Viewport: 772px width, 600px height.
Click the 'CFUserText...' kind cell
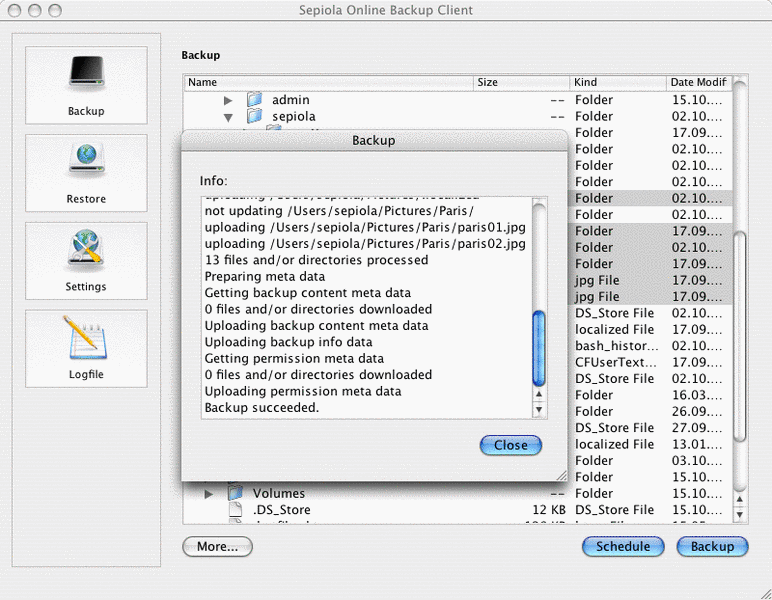tap(615, 362)
